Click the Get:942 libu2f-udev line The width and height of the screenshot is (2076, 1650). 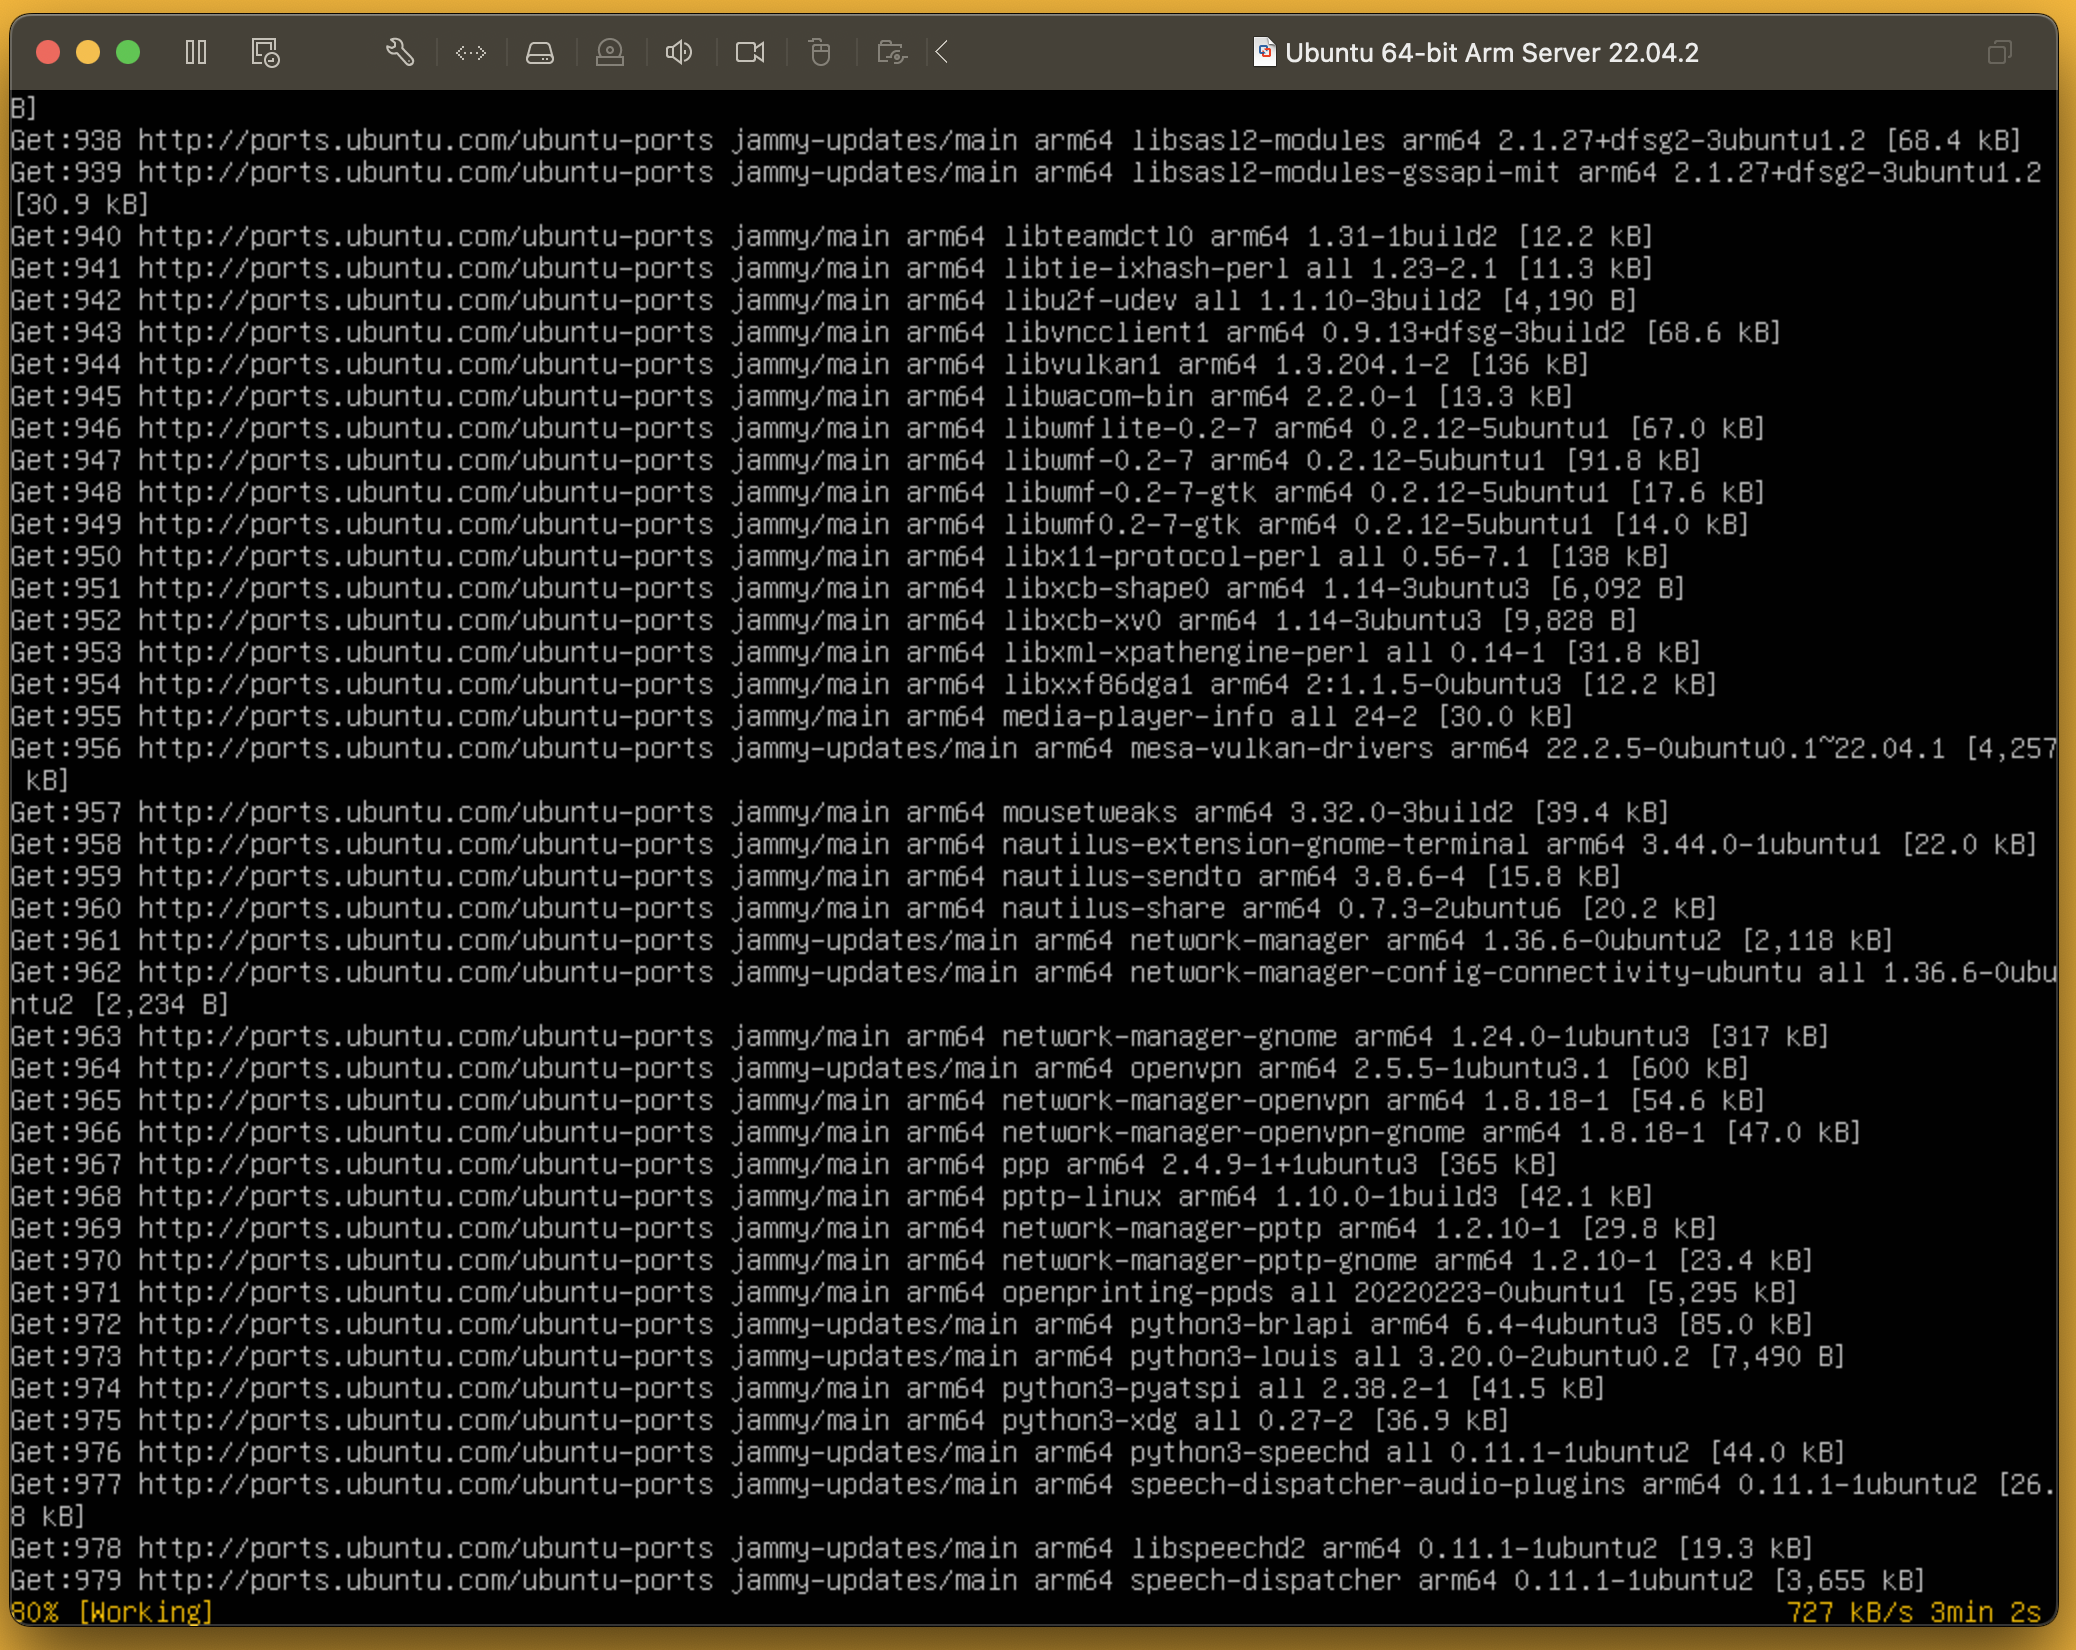pos(824,300)
